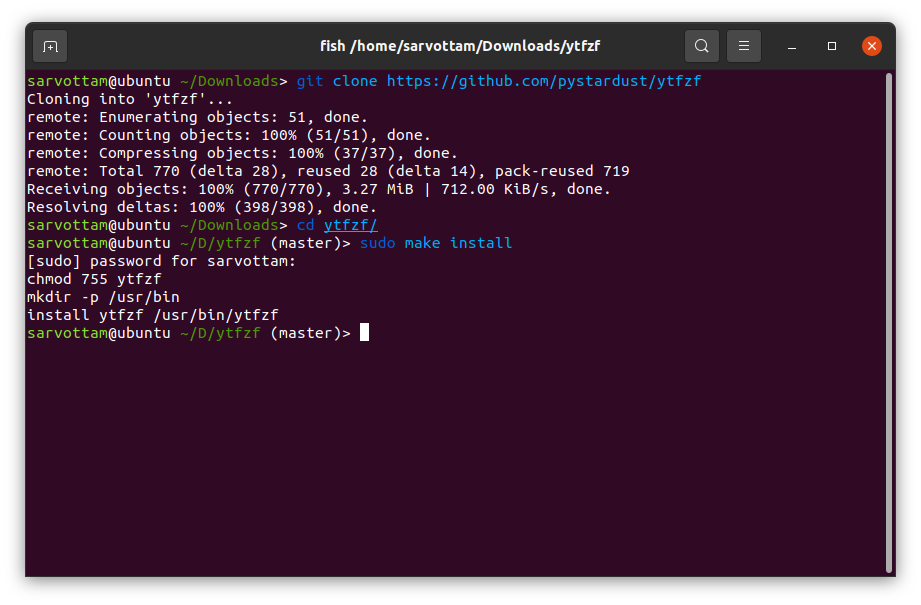Click the underlined ytfzf/ path
The height and width of the screenshot is (605, 921).
click(x=350, y=225)
